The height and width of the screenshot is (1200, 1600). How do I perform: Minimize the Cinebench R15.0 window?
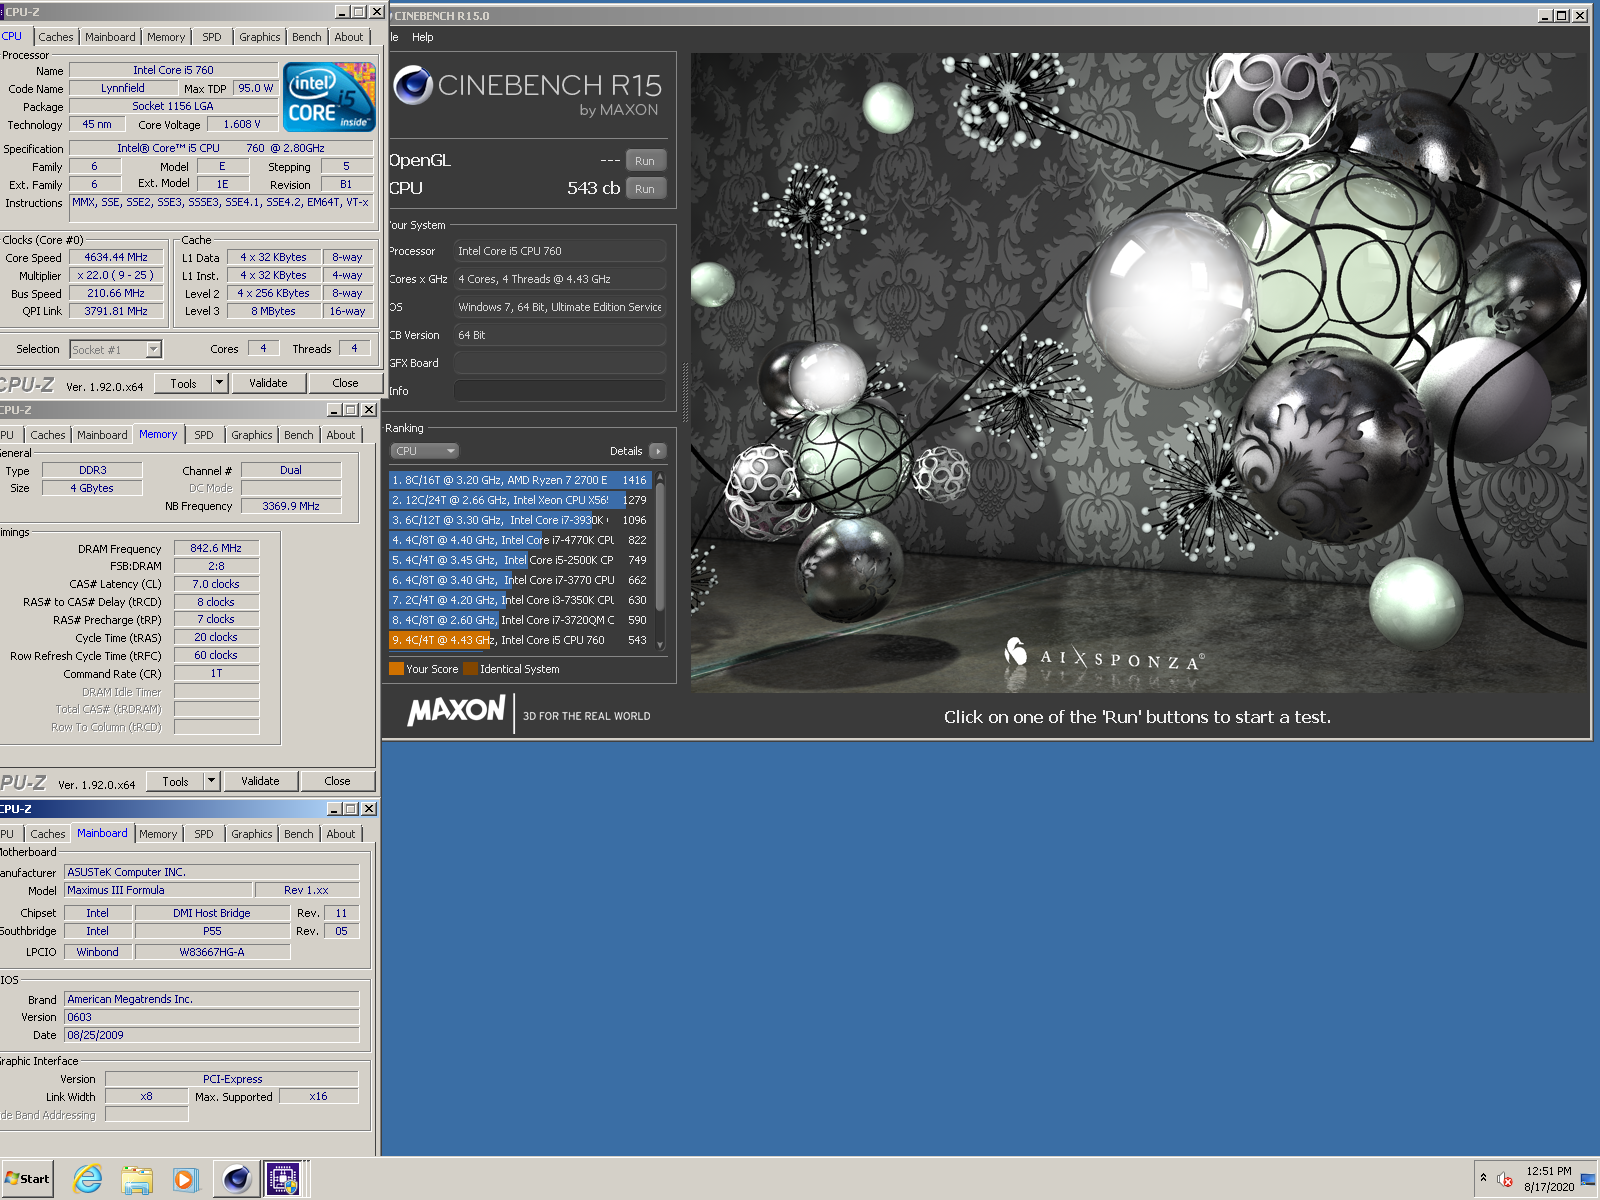1544,15
